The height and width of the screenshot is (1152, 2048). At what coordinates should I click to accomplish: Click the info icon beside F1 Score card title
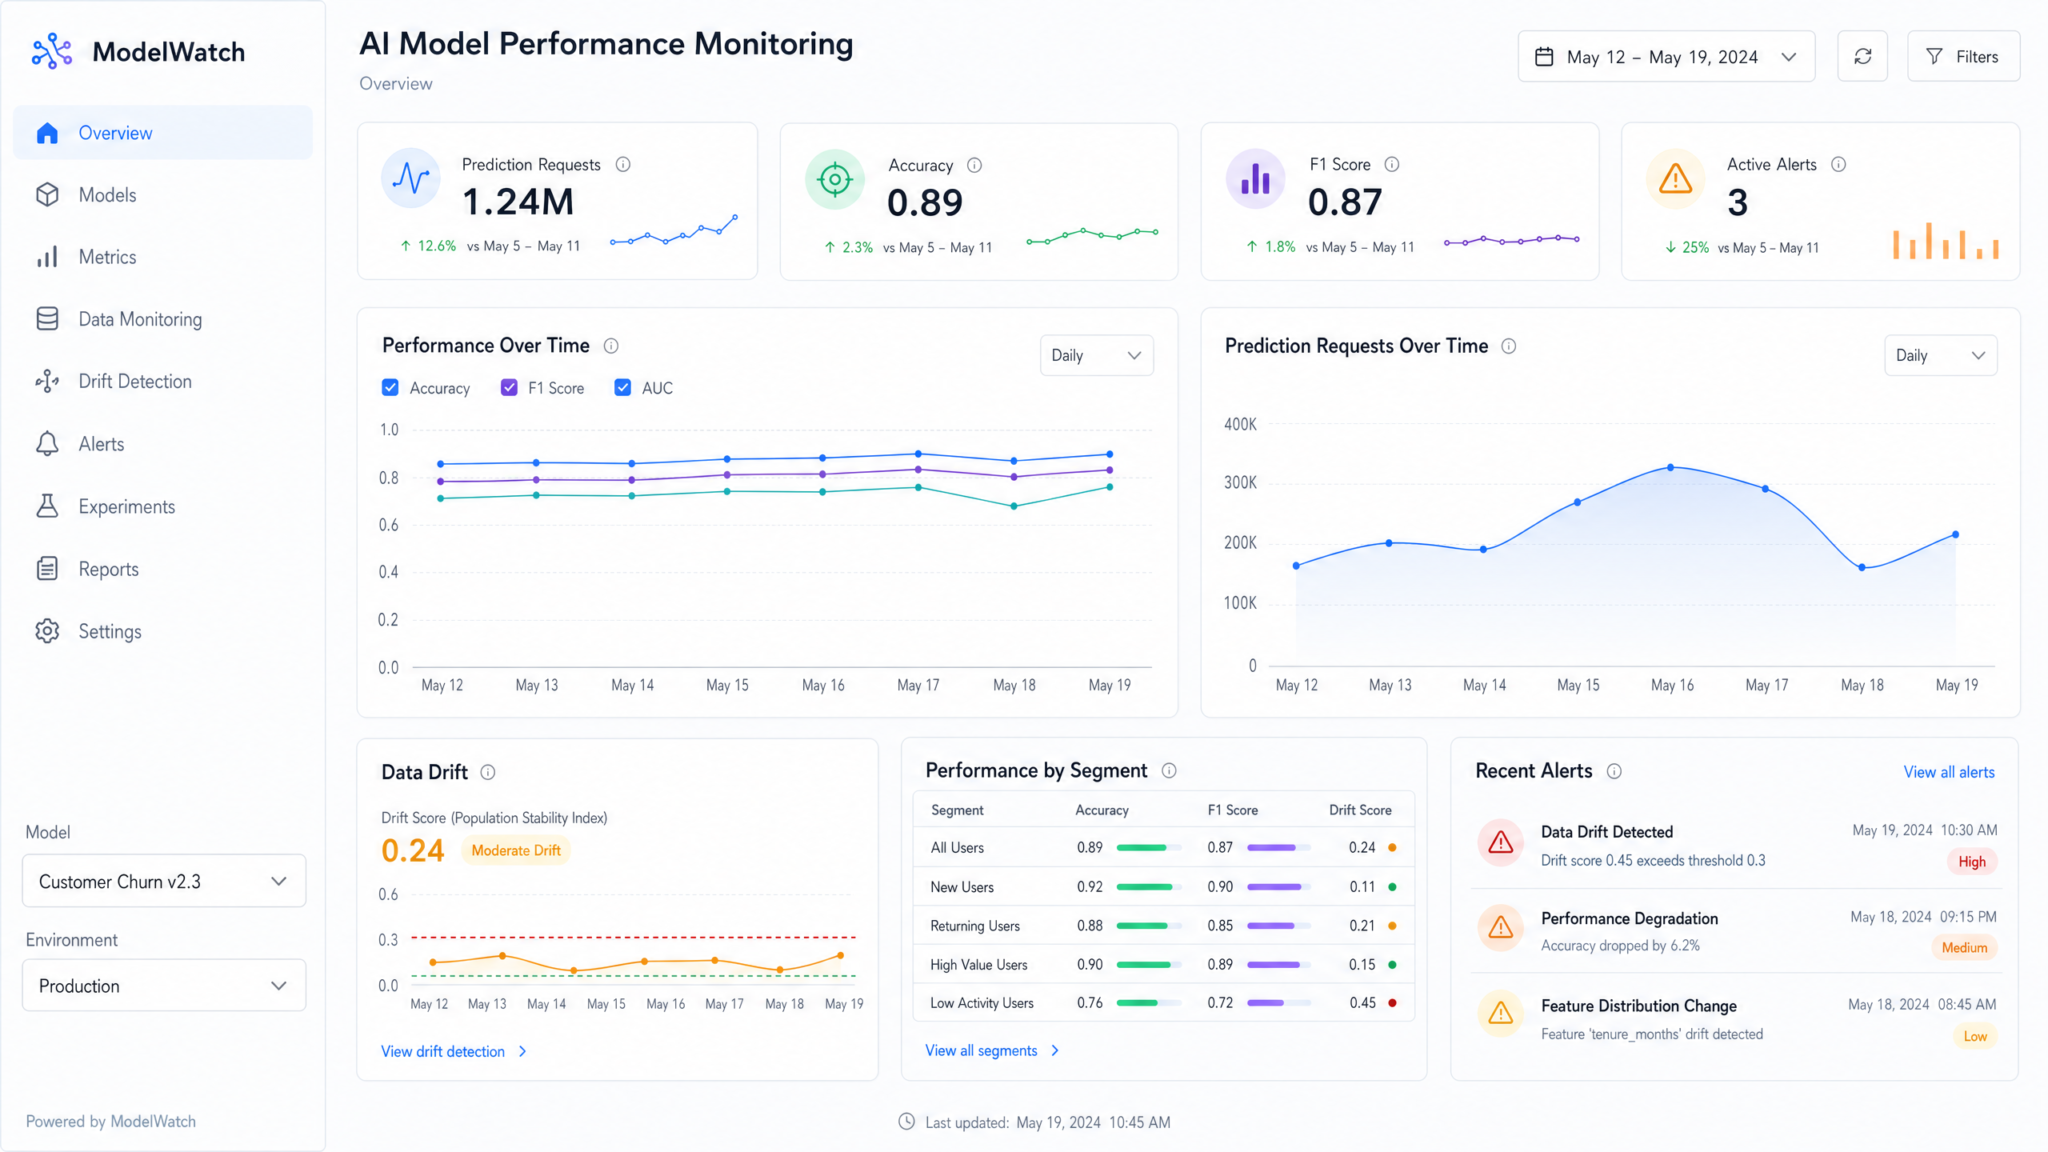[1391, 164]
